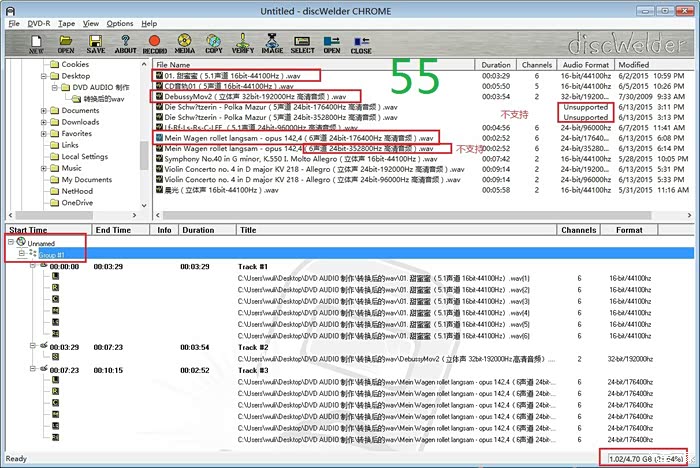Screen dimensions: 700x468
Task: Click the IMAGE toolbar icon
Action: point(272,42)
